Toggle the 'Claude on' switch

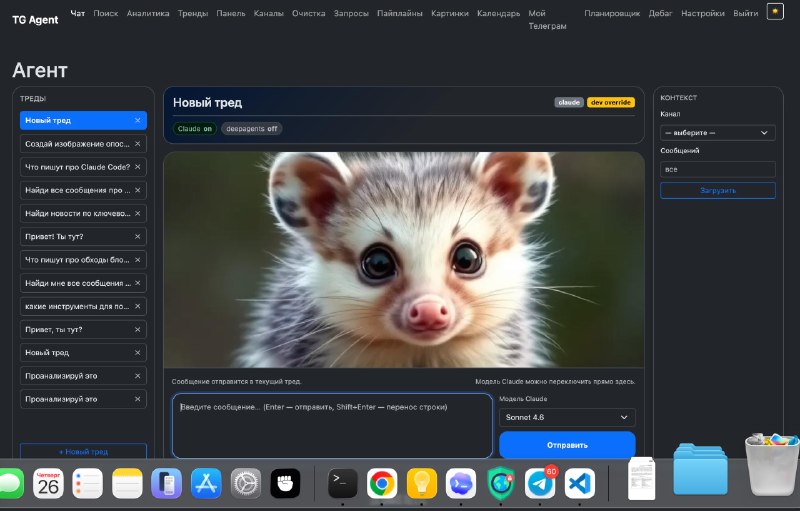tap(194, 129)
